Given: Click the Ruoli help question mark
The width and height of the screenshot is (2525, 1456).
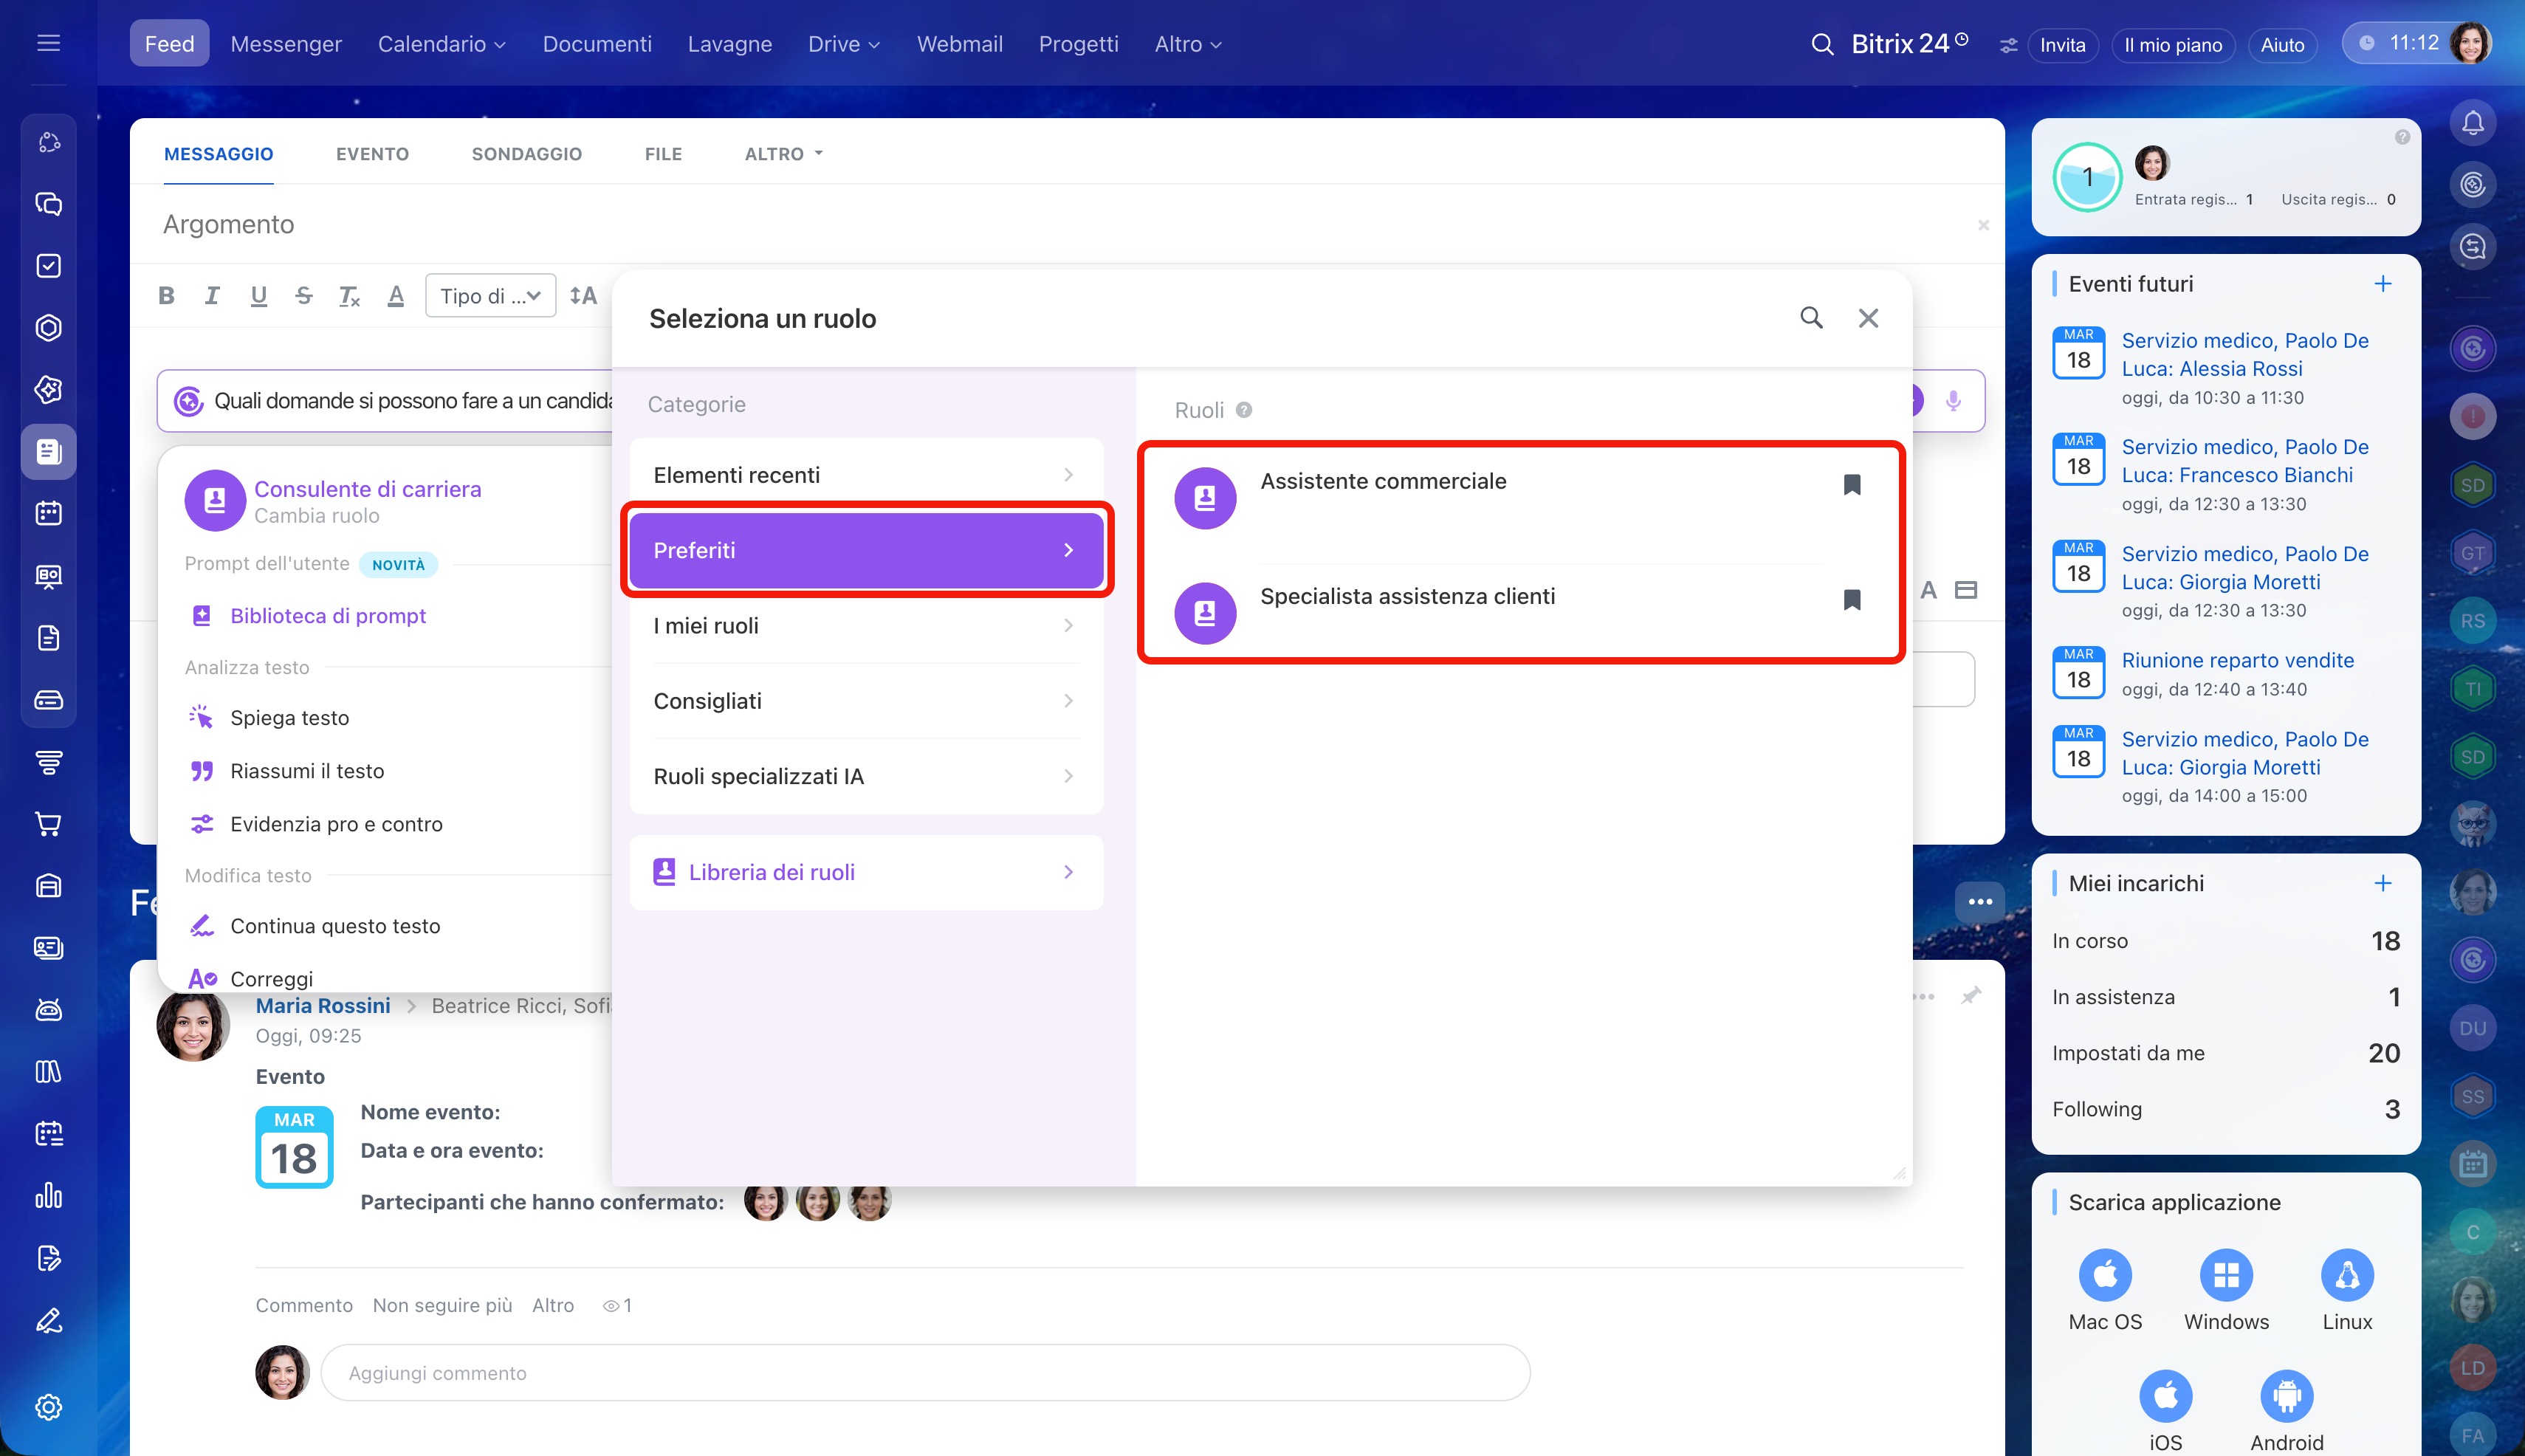Looking at the screenshot, I should tap(1243, 410).
